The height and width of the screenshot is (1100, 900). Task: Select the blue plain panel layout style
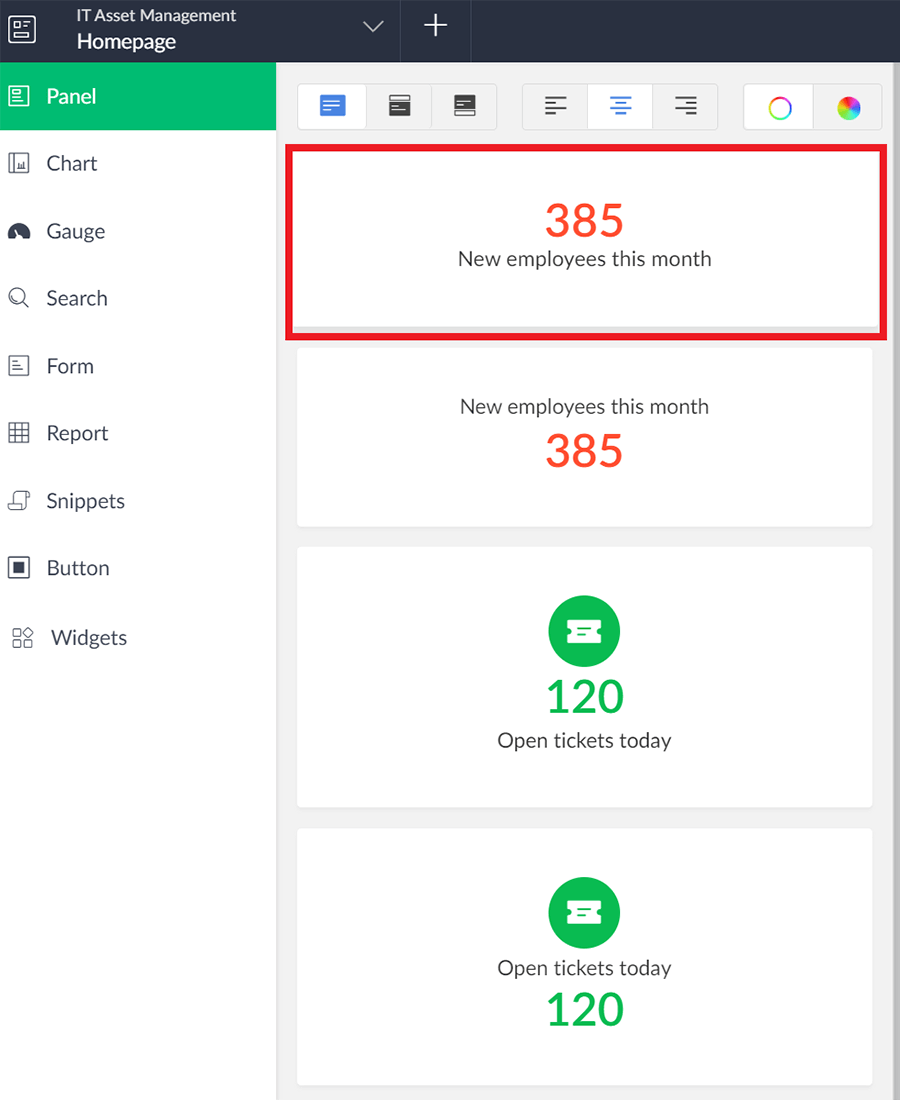[x=333, y=107]
